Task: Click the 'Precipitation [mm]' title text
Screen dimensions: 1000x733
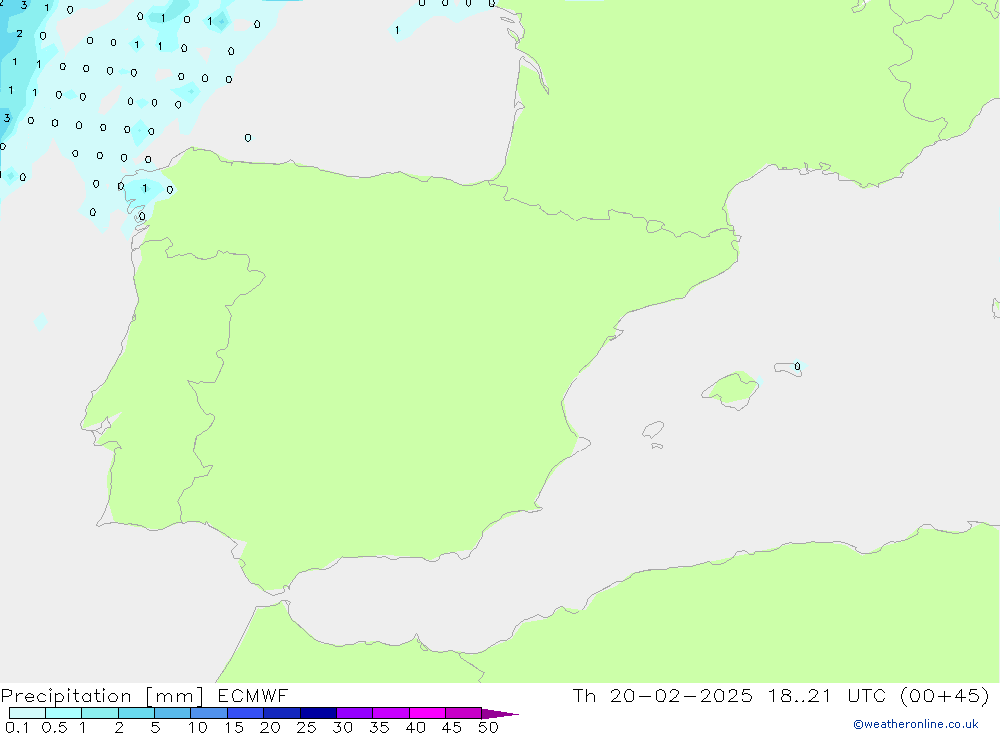Action: (x=102, y=696)
